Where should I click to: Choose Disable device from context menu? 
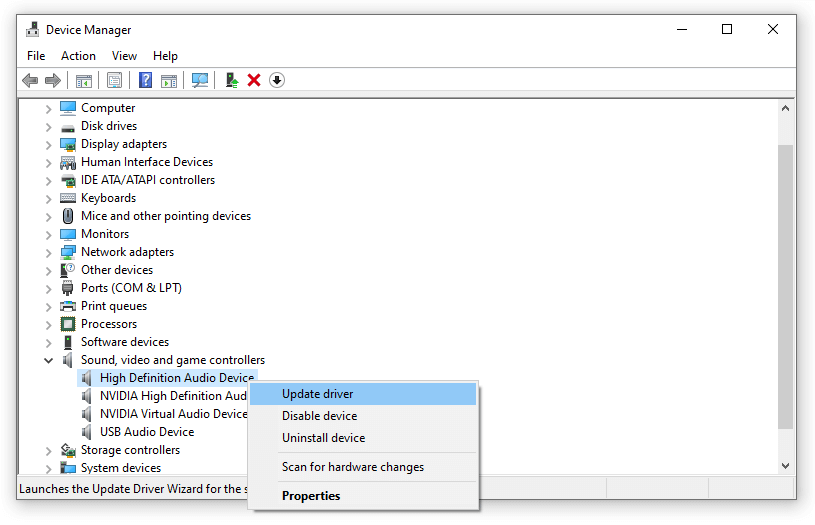pyautogui.click(x=363, y=416)
